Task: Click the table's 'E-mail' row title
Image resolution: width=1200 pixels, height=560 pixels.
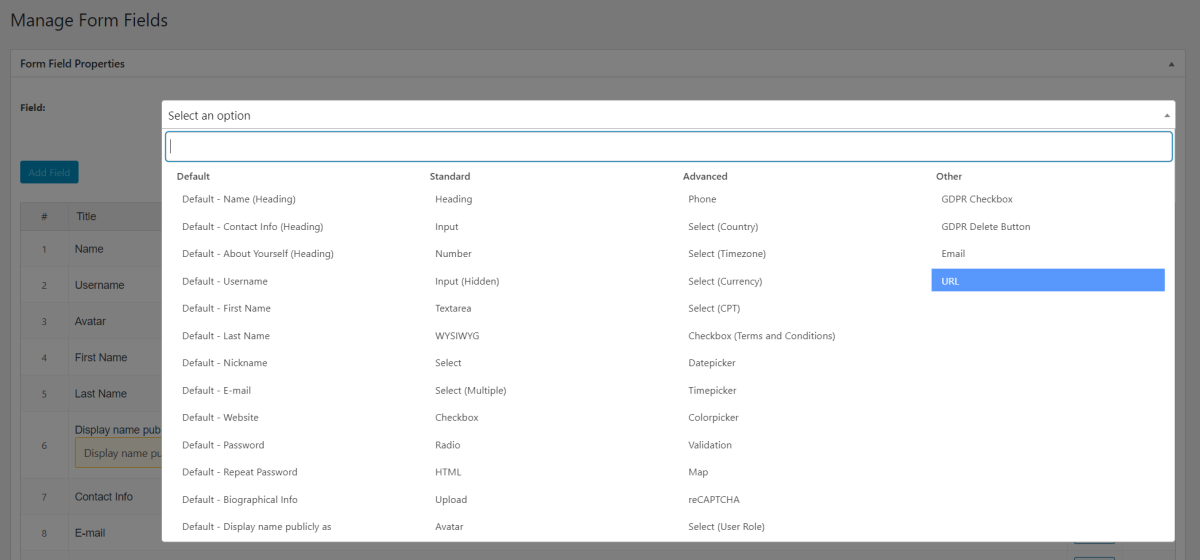Action: coord(89,533)
